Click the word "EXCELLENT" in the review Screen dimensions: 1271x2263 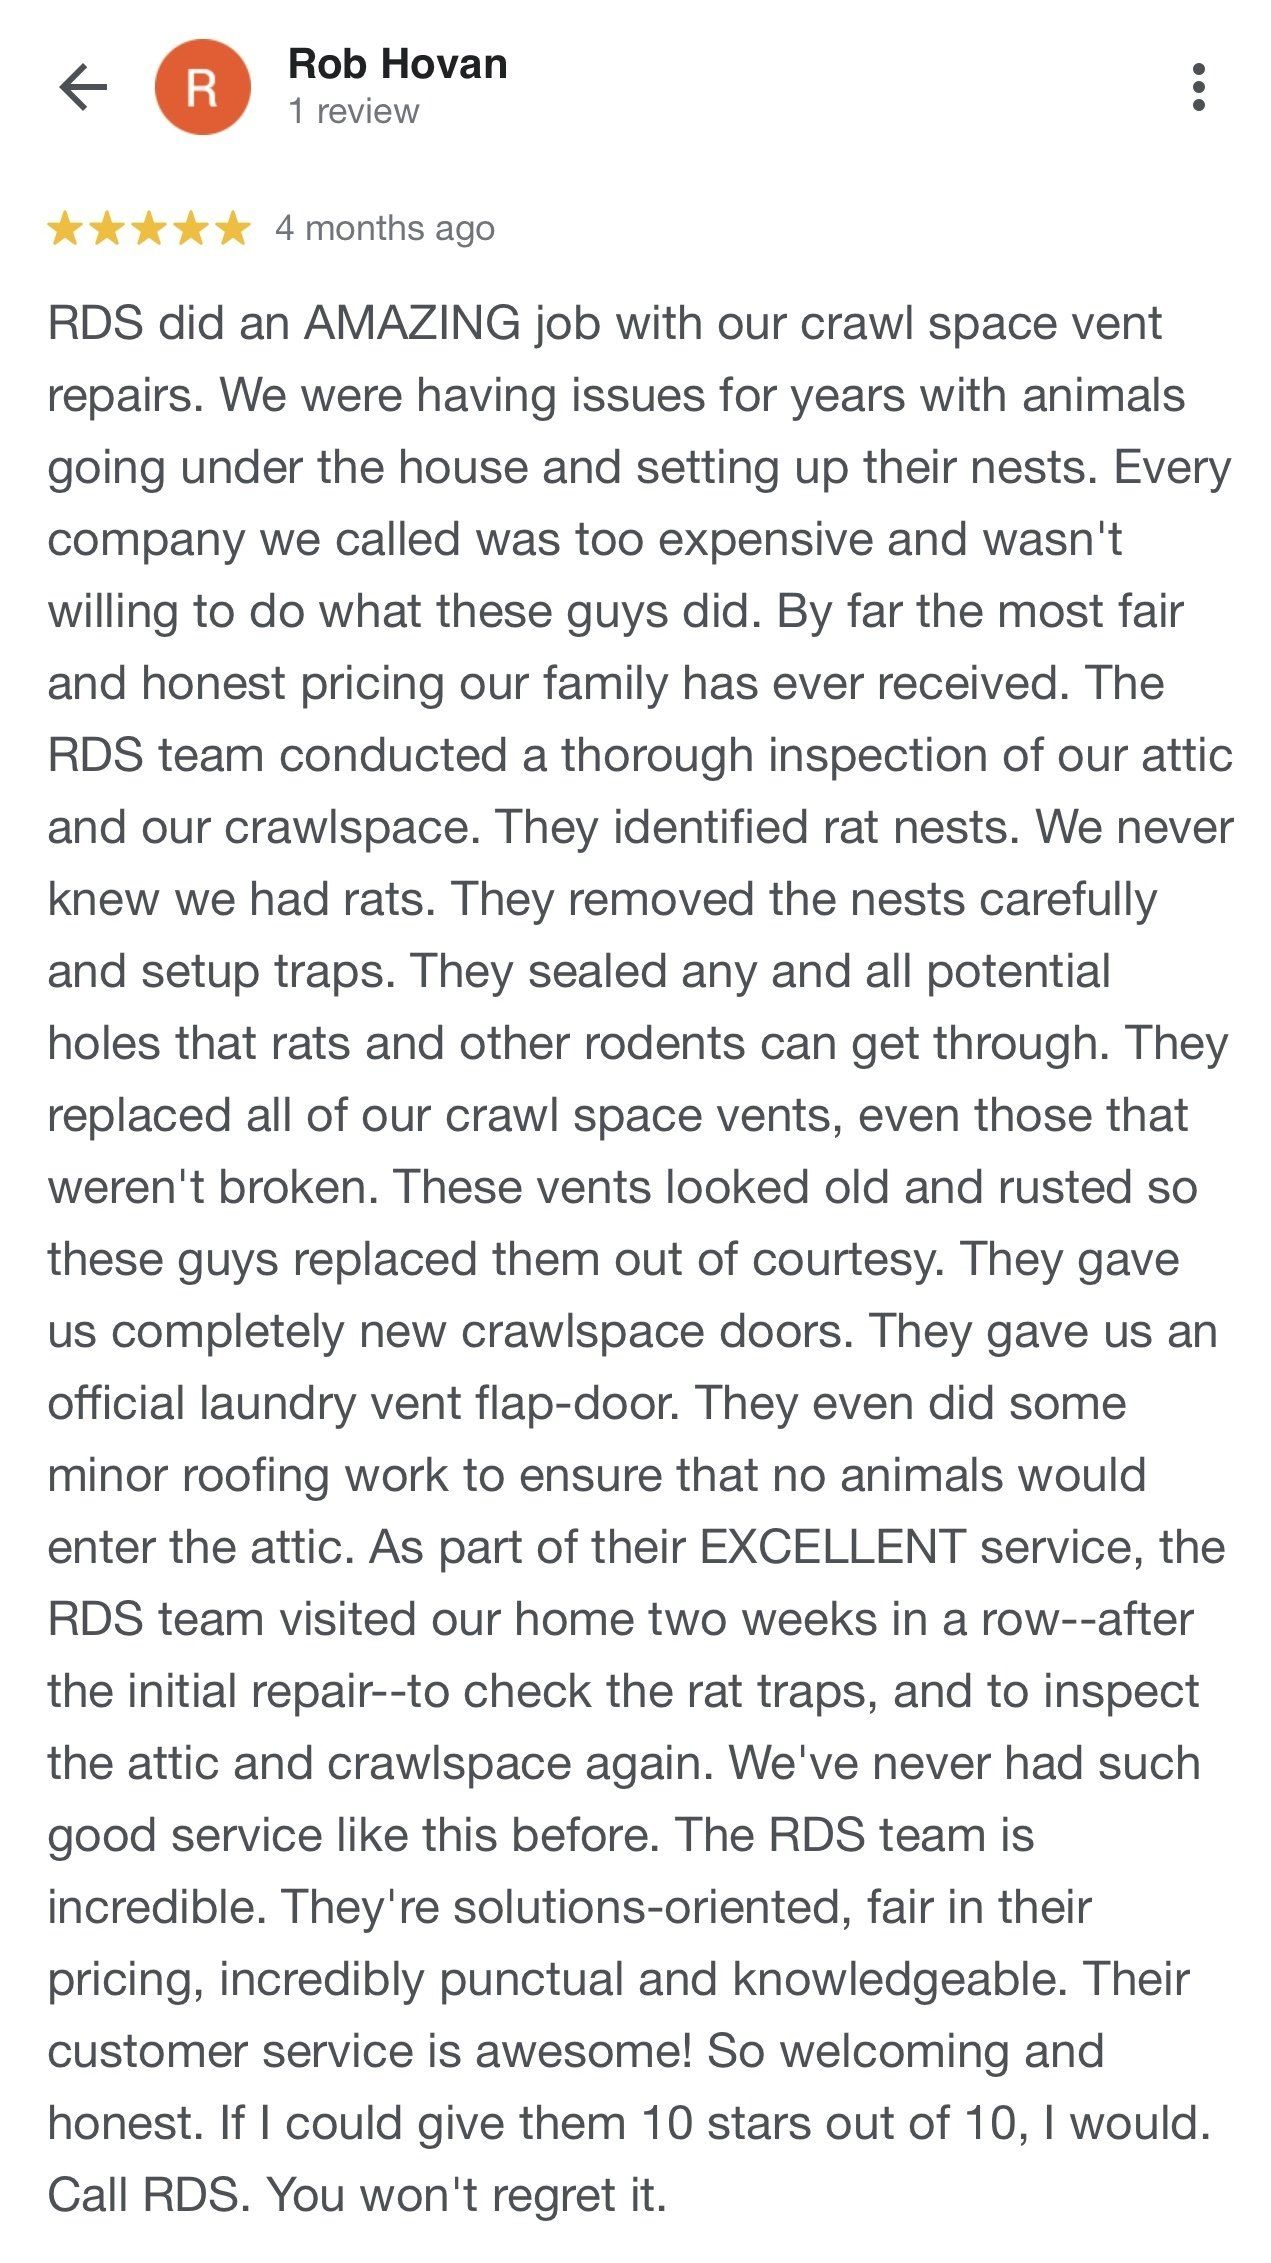click(x=832, y=1547)
